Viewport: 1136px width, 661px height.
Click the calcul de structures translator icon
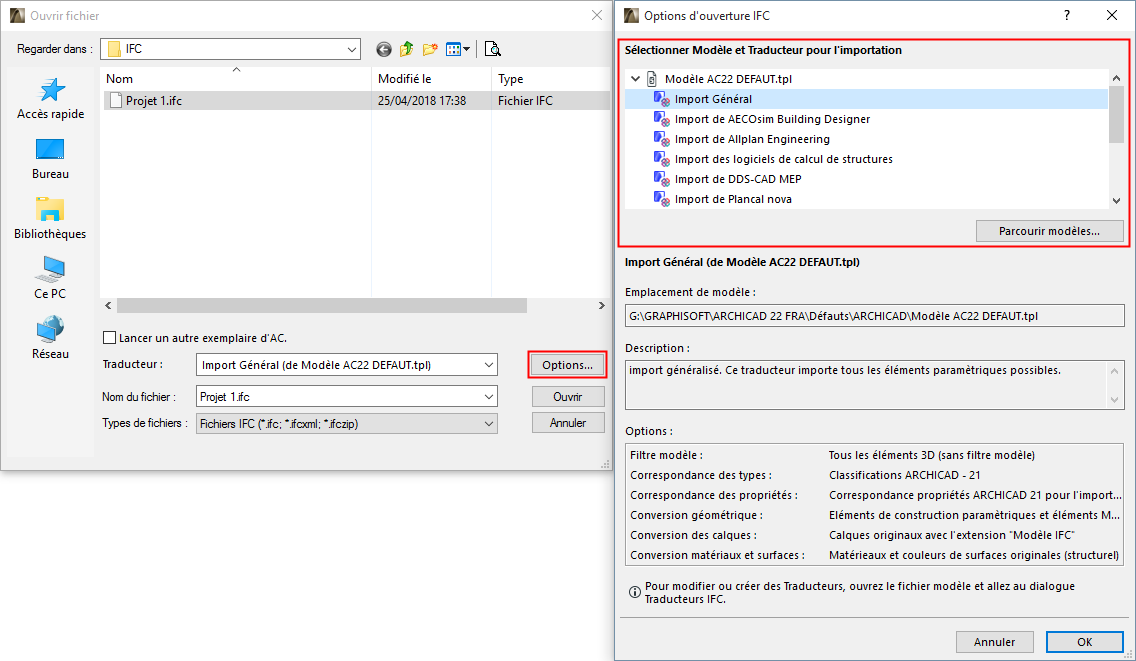tap(661, 159)
